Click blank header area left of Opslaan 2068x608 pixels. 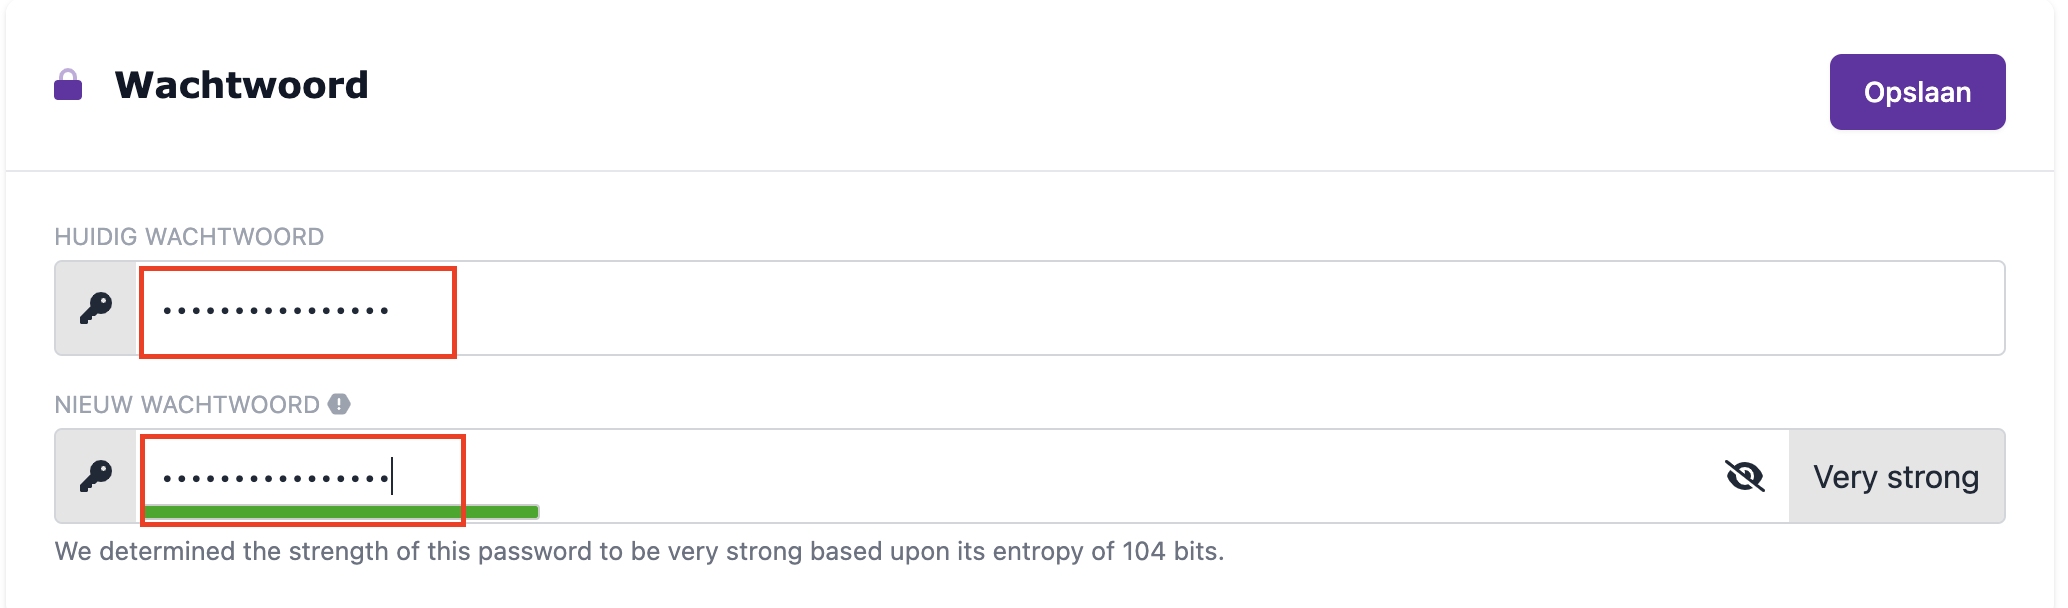1100,90
